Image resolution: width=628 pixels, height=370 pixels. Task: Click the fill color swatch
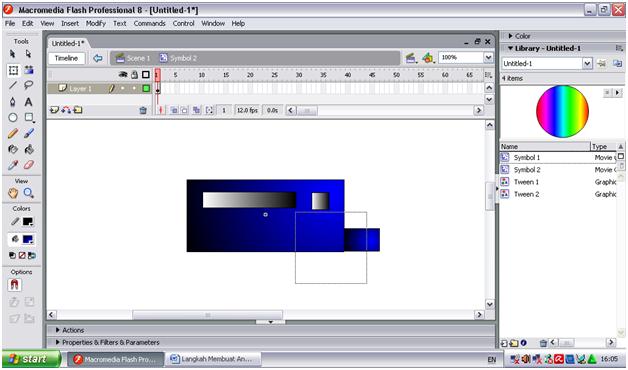click(x=28, y=239)
